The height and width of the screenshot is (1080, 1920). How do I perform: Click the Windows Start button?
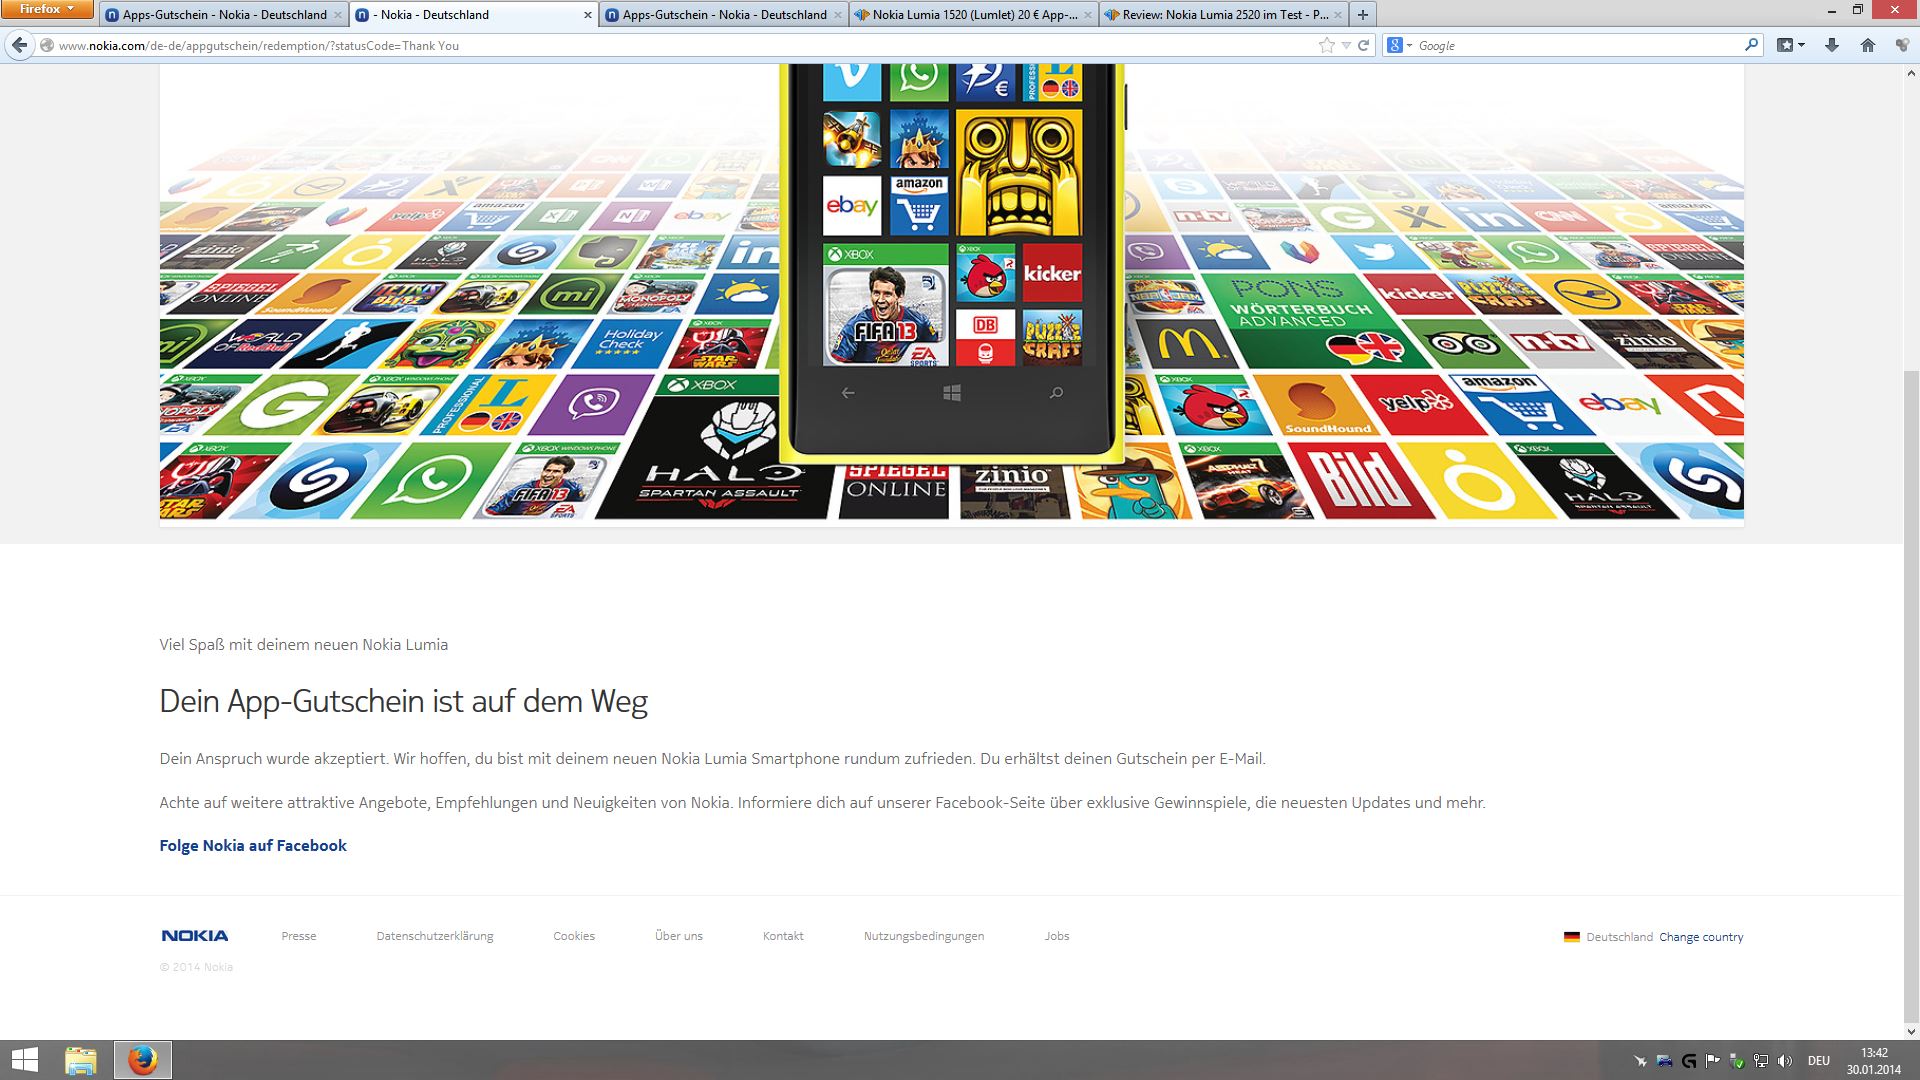(25, 1060)
